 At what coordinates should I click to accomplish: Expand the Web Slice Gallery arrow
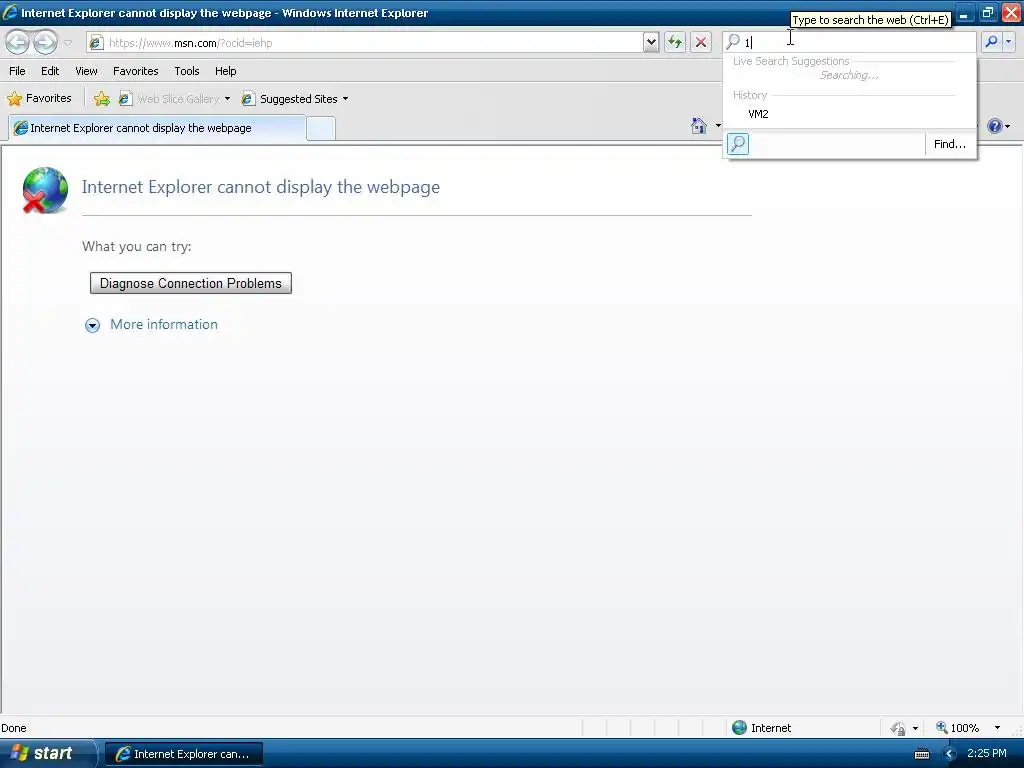227,99
